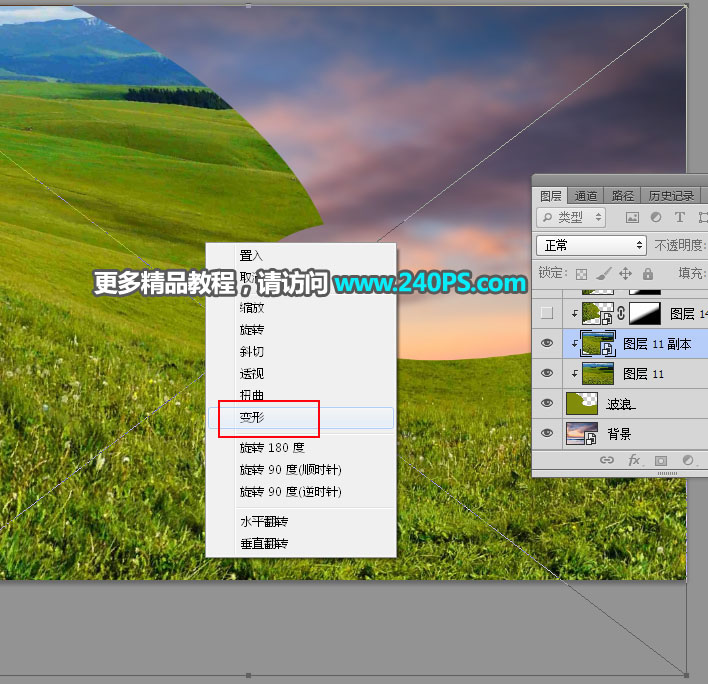Hide the 背景 layer
The height and width of the screenshot is (684, 708).
coord(547,433)
